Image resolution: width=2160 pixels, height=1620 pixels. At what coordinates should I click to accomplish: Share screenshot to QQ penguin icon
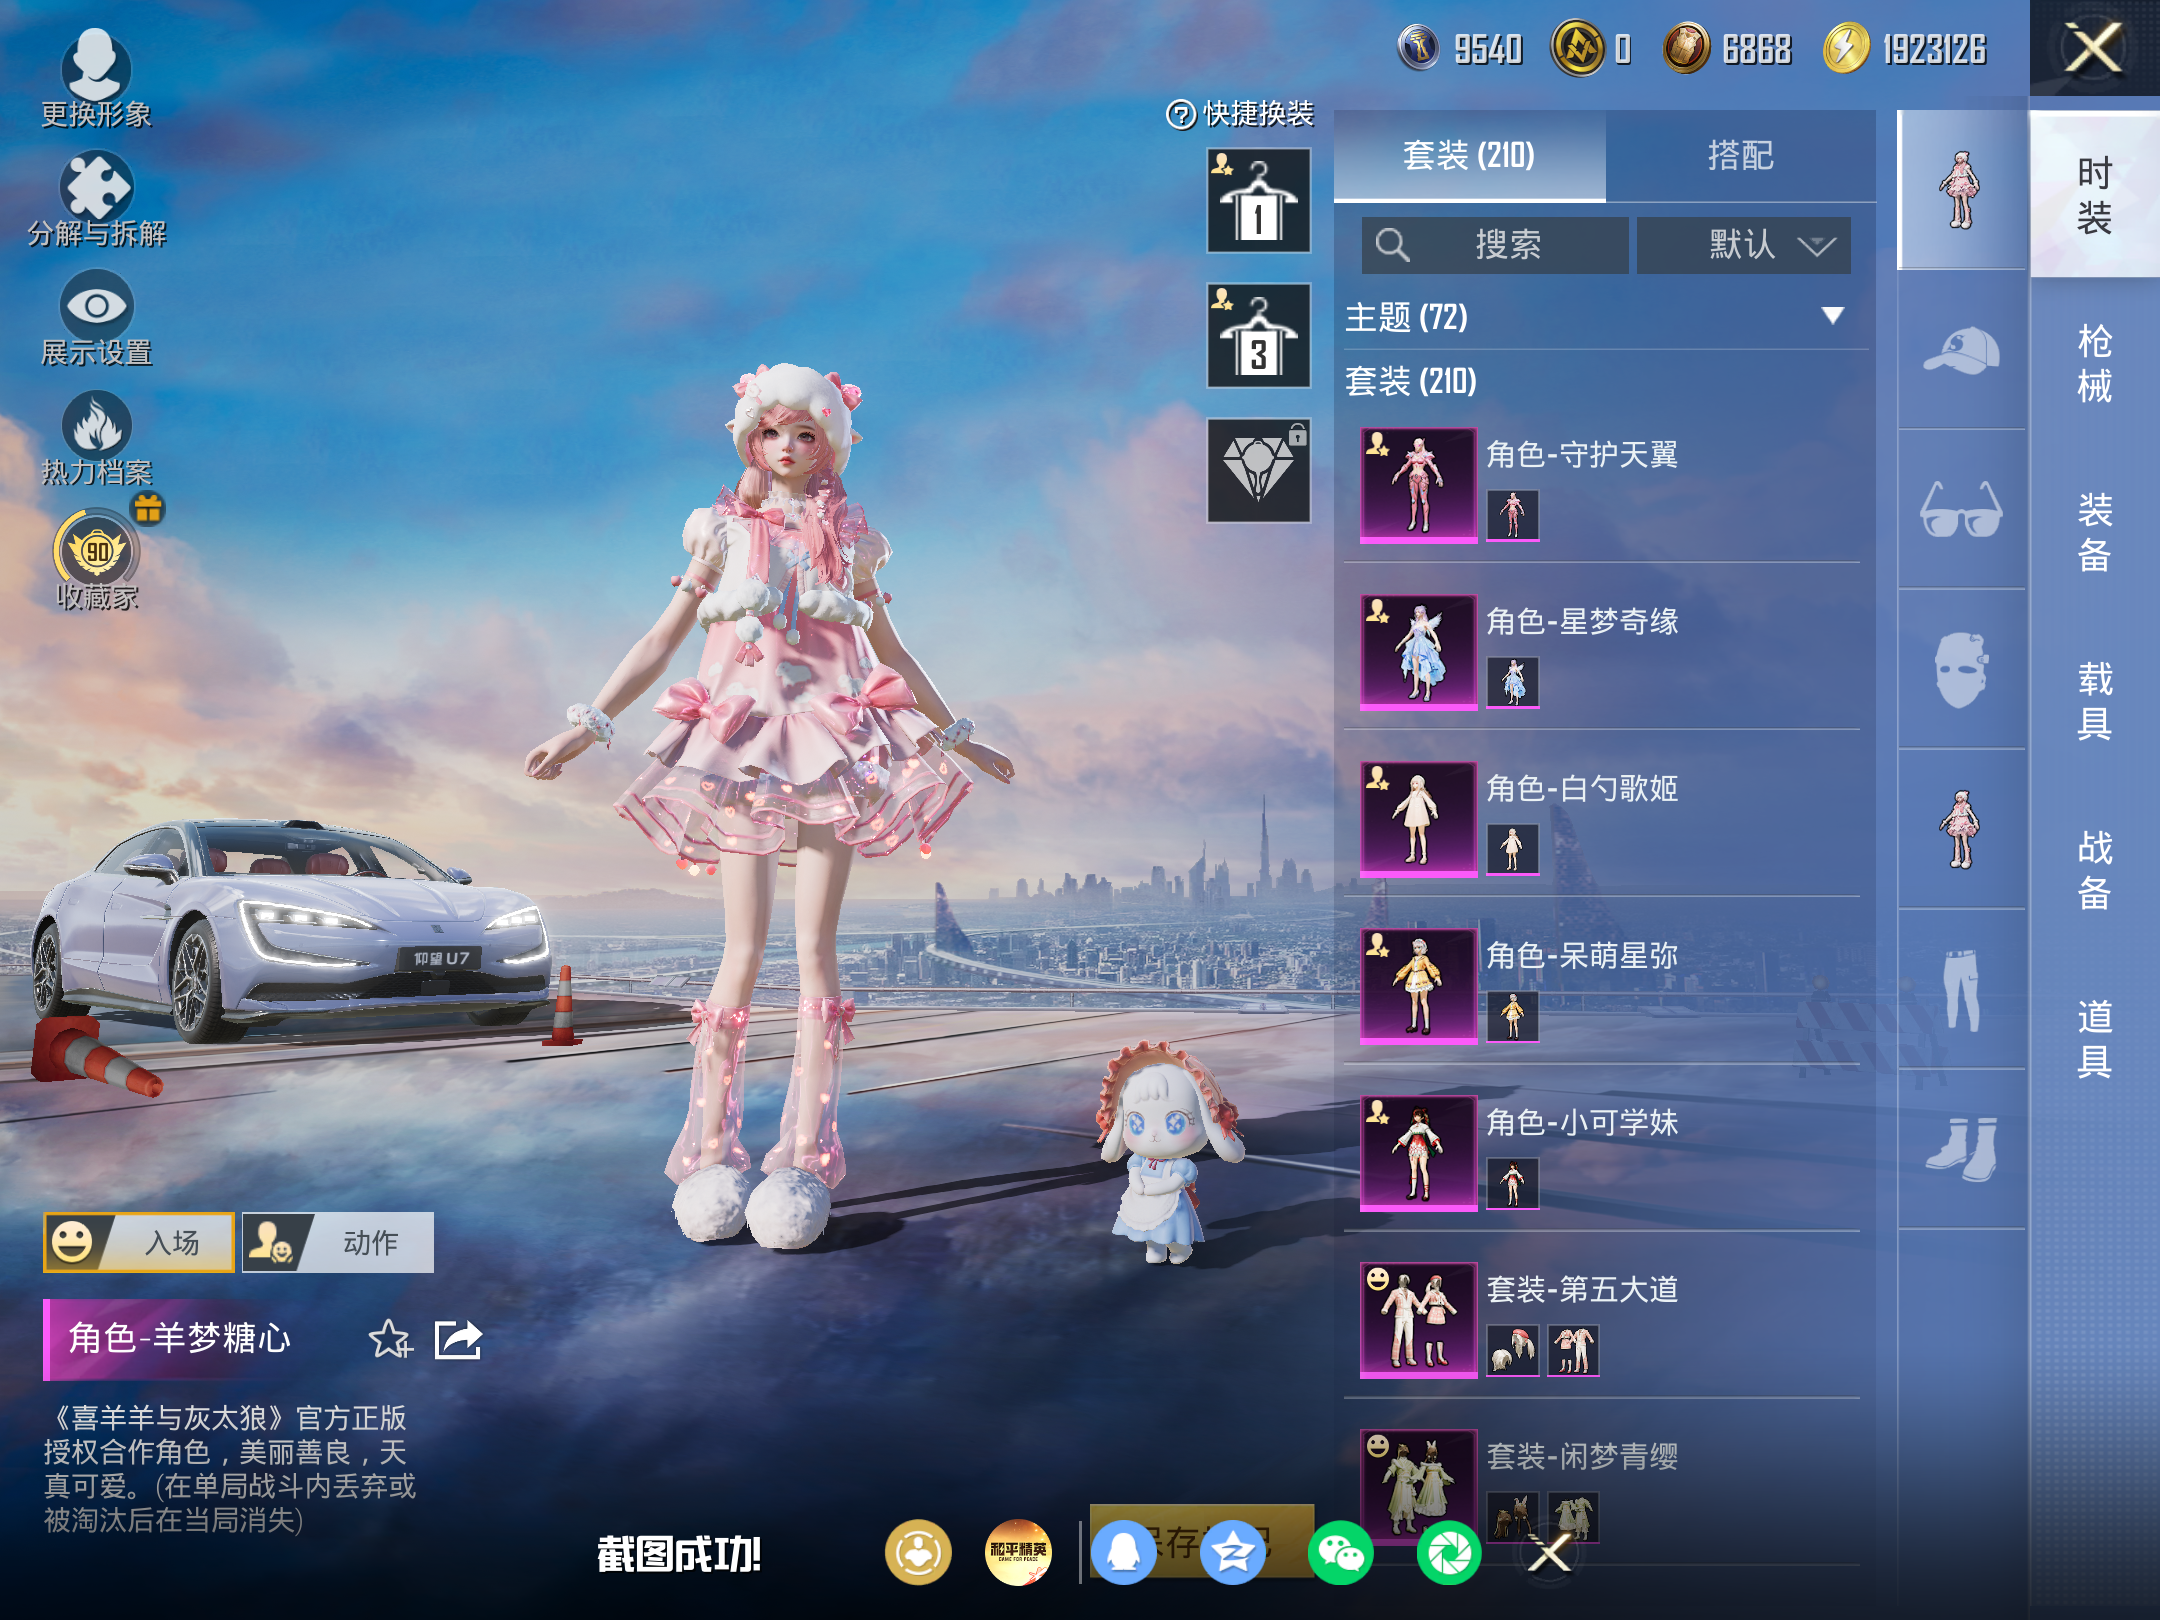[1124, 1553]
